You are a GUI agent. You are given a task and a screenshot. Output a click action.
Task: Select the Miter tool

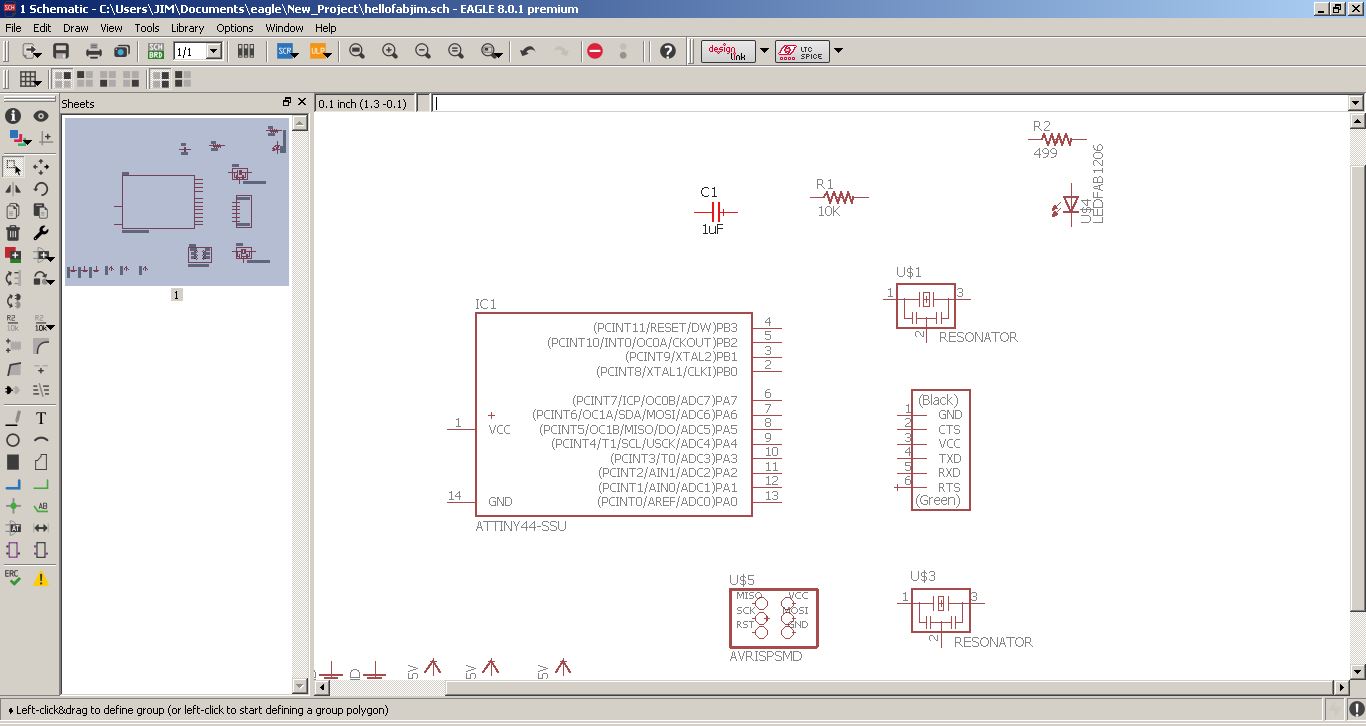point(41,346)
